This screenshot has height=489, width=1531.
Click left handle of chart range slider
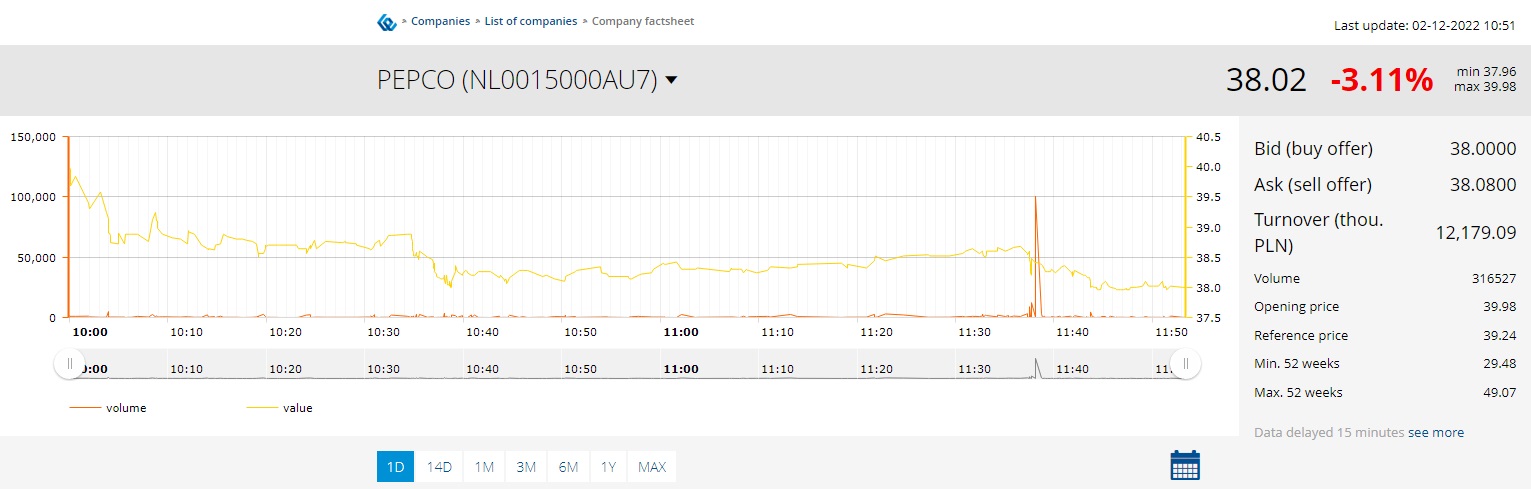[x=69, y=364]
